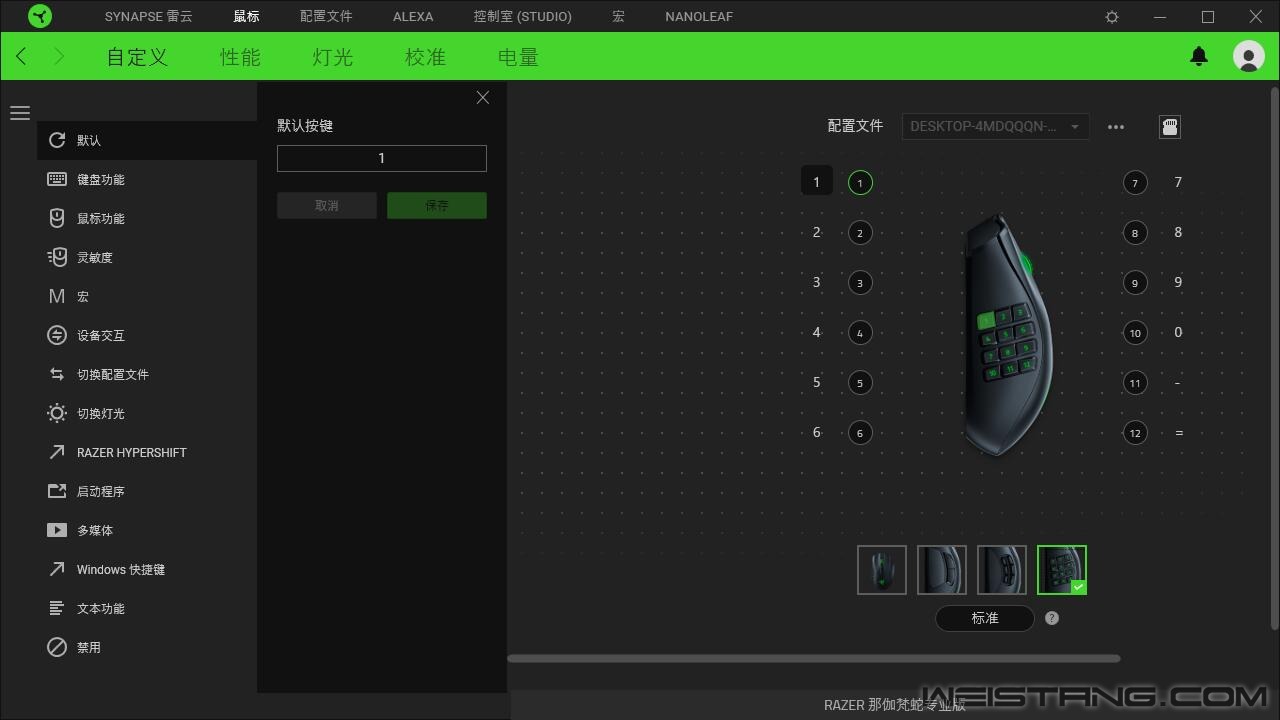Image resolution: width=1280 pixels, height=720 pixels.
Task: Open the settings gear in the title bar
Action: (x=1112, y=17)
